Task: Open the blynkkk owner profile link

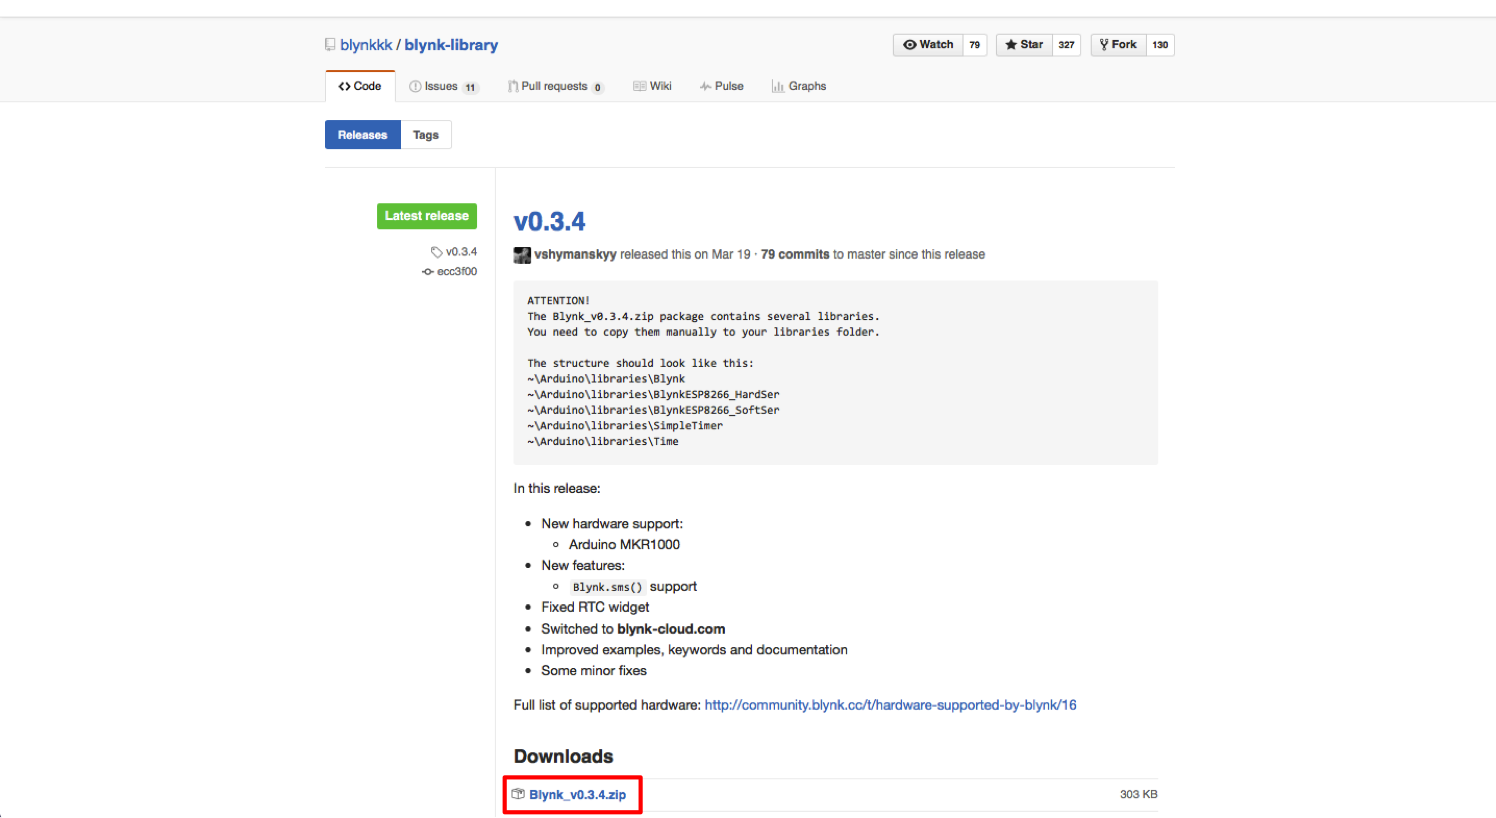Action: tap(366, 45)
